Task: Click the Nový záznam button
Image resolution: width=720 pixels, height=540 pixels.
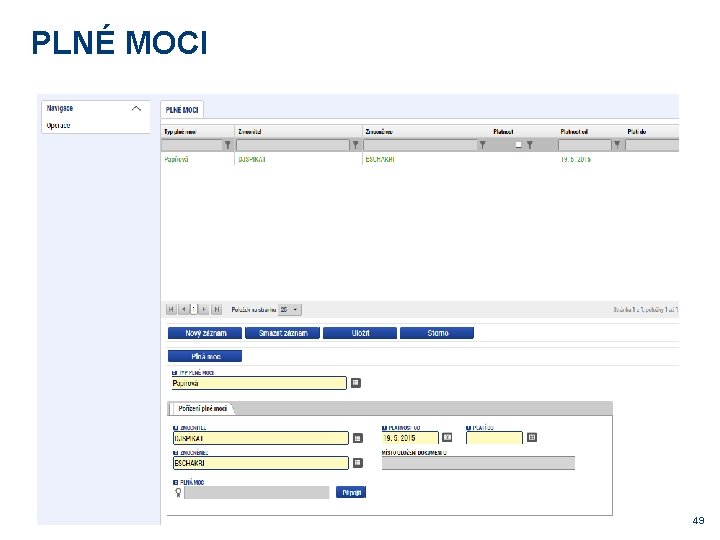Action: 205,333
